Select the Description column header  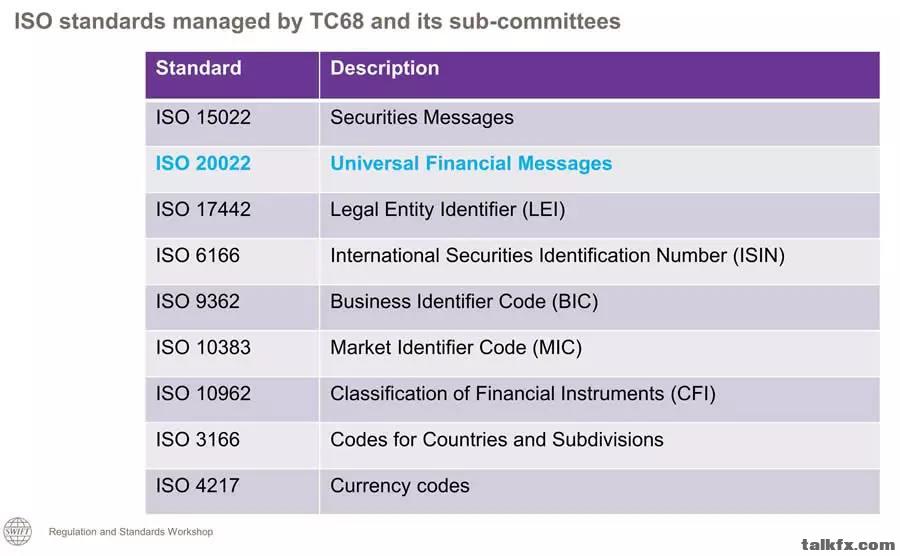(599, 75)
